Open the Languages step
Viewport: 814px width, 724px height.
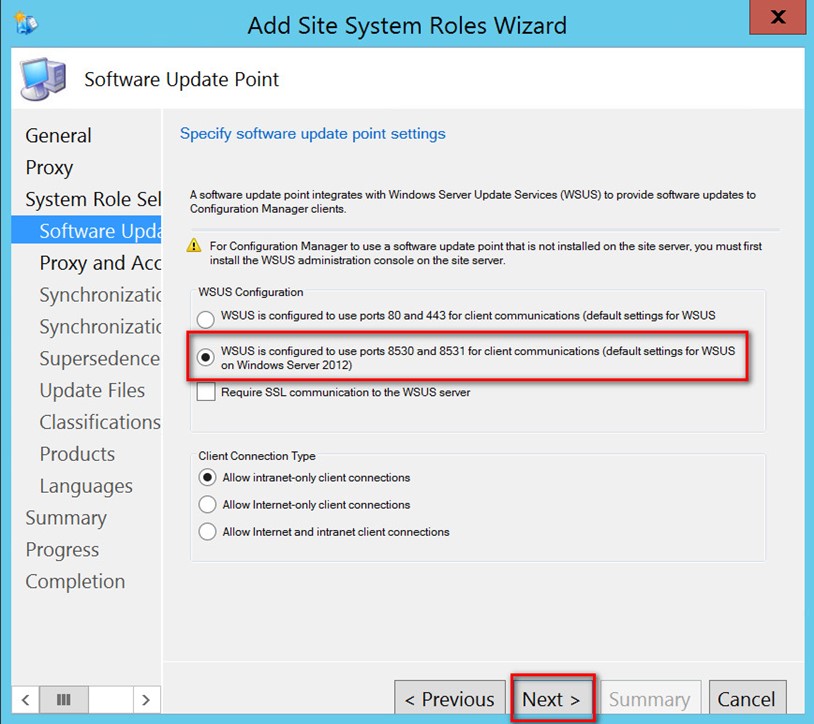point(86,486)
